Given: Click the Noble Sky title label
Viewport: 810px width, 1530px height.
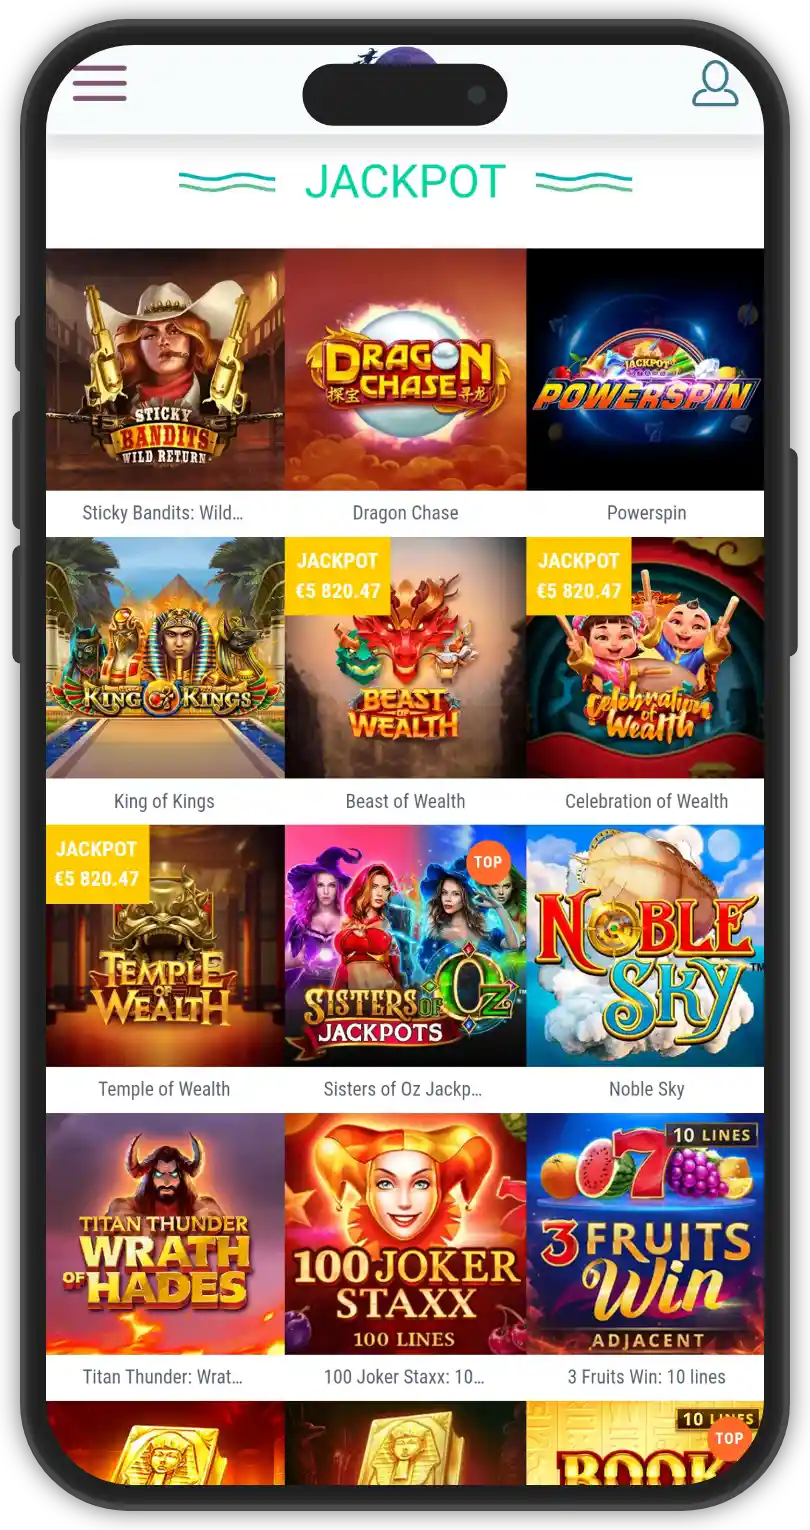Looking at the screenshot, I should [646, 1089].
